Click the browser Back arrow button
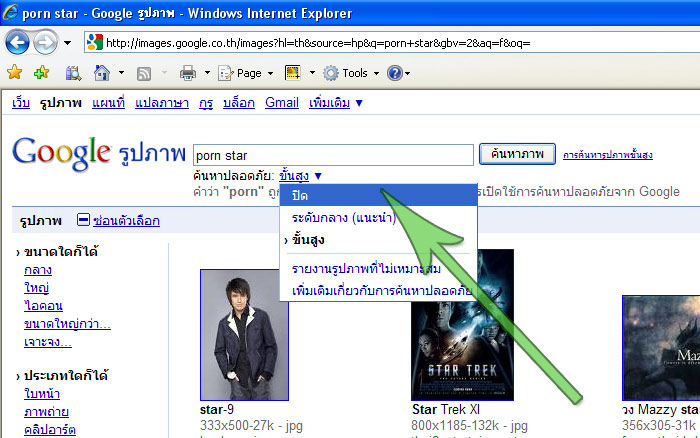This screenshot has width=700, height=438. point(17,43)
